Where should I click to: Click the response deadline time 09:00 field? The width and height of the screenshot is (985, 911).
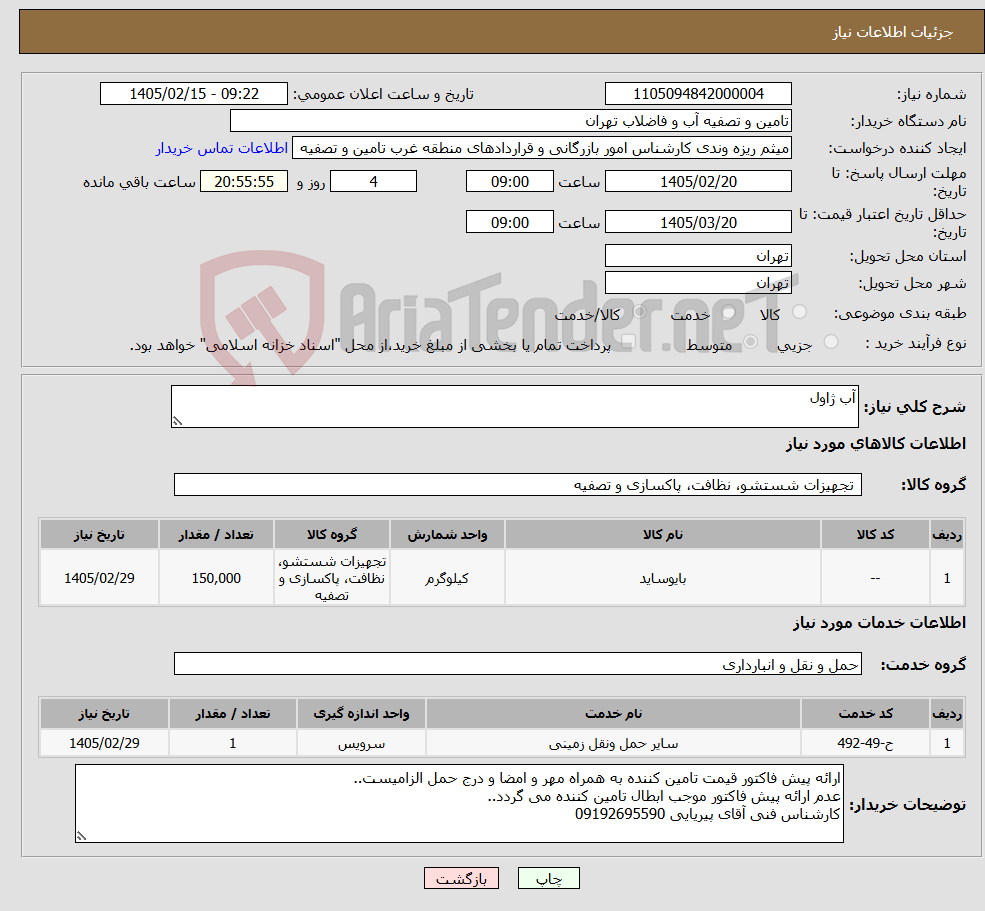(x=509, y=182)
